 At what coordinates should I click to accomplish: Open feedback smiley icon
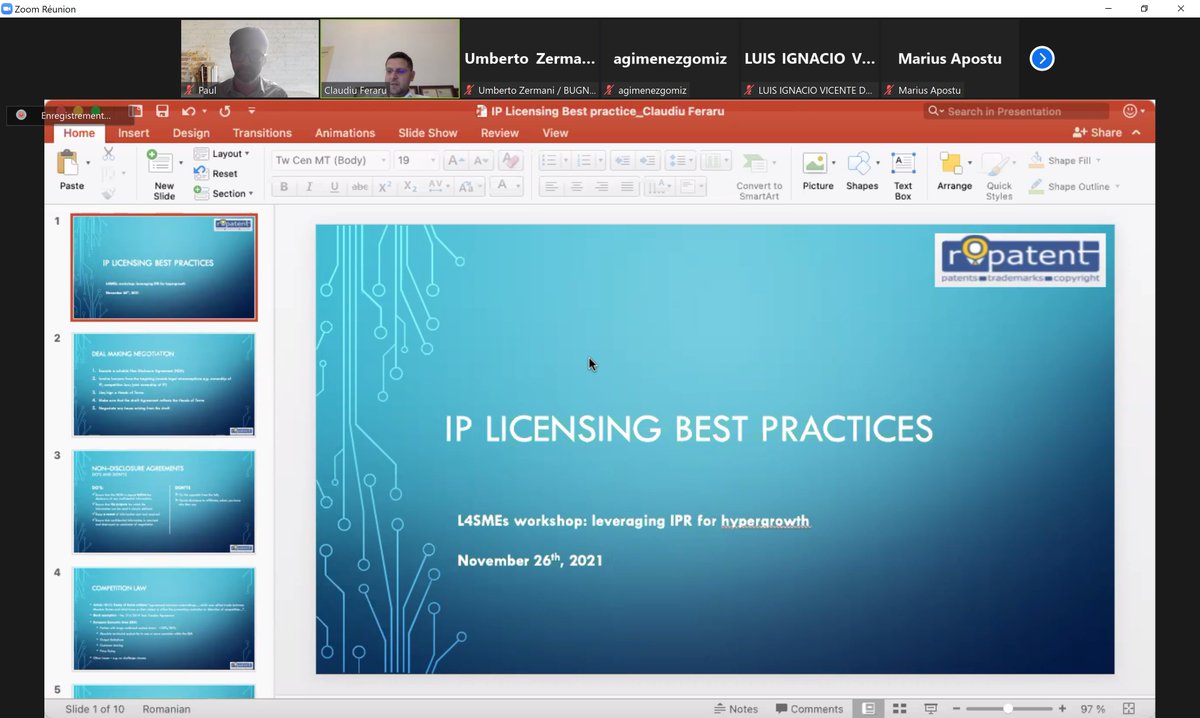[x=1130, y=111]
